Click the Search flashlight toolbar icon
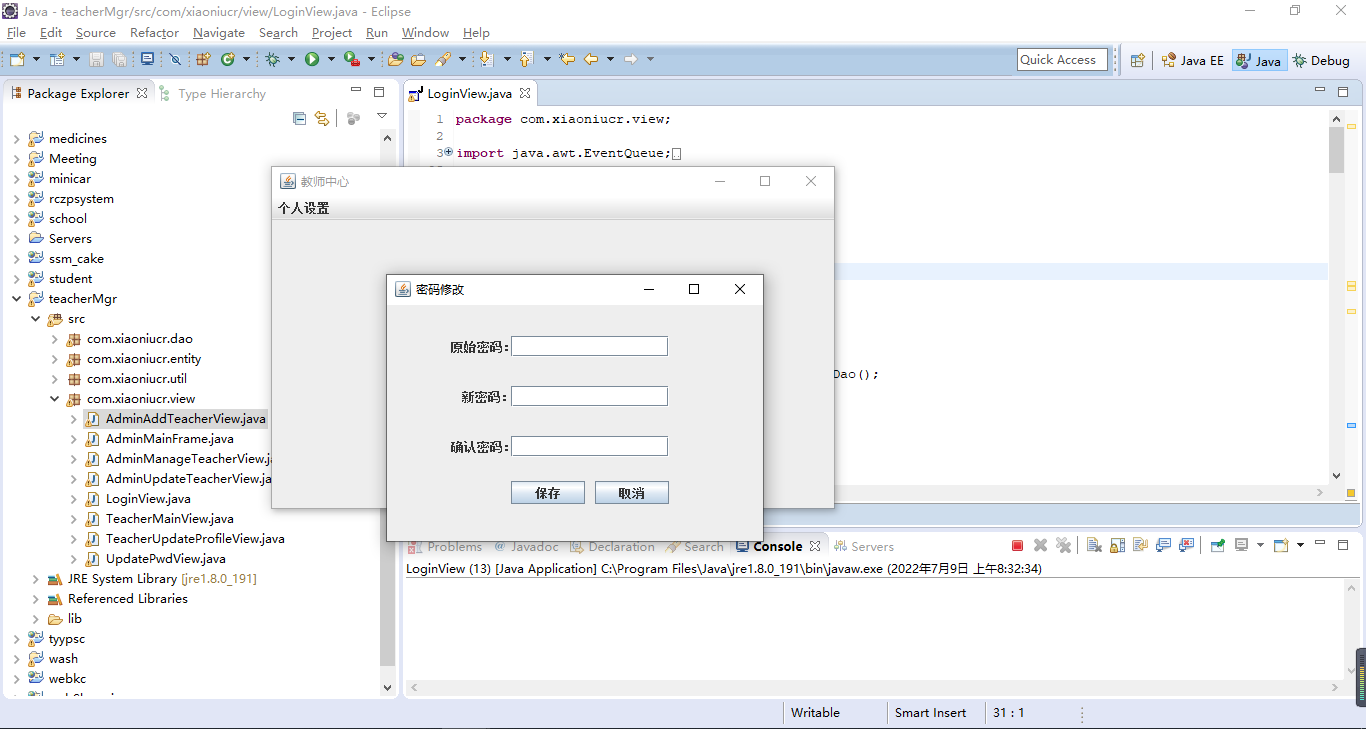This screenshot has width=1366, height=729. [444, 60]
